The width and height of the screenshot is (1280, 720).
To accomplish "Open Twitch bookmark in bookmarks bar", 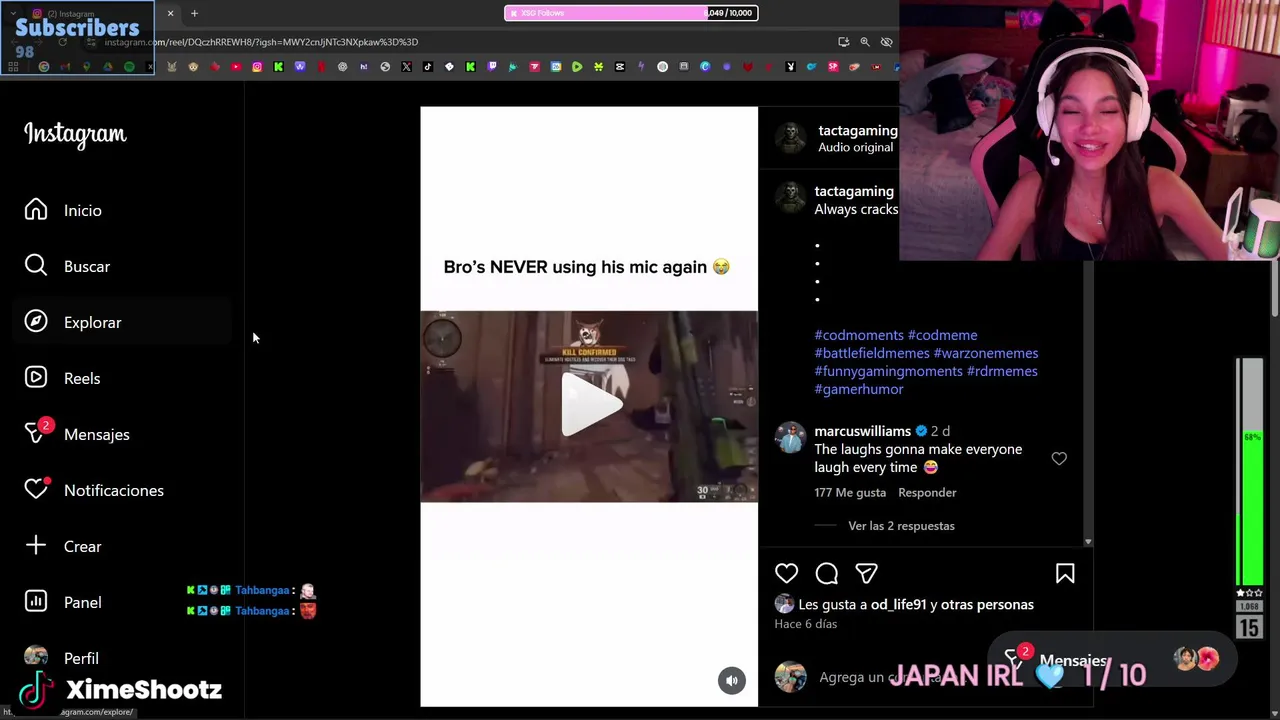I will coord(492,67).
